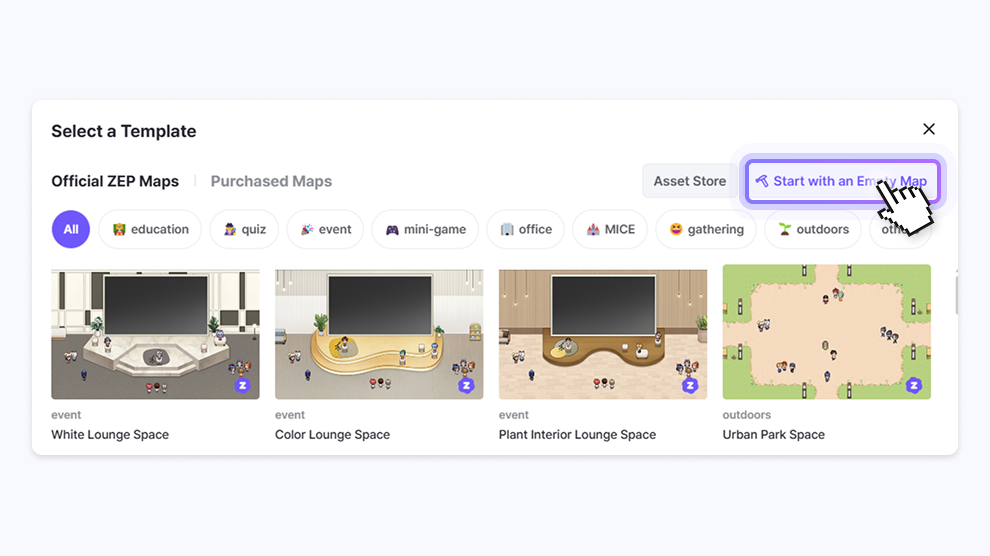This screenshot has width=990, height=556.
Task: Click the Plant Interior Lounge Space title
Action: [x=577, y=434]
